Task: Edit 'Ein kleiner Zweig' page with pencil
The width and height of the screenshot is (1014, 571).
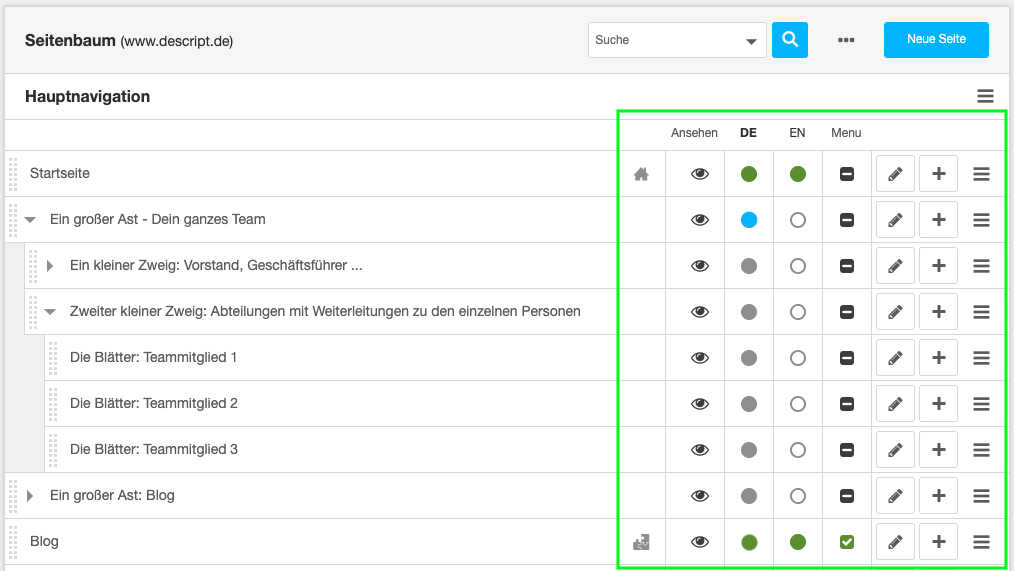Action: [x=895, y=266]
